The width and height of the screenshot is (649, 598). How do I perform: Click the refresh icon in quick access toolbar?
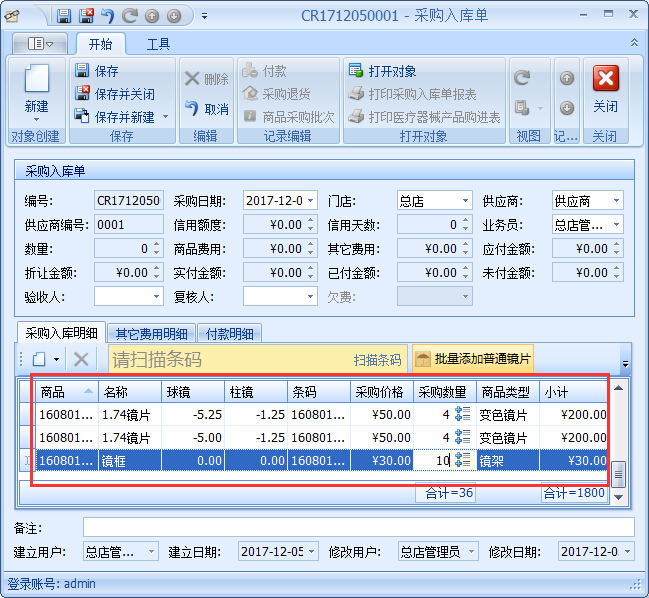point(130,16)
